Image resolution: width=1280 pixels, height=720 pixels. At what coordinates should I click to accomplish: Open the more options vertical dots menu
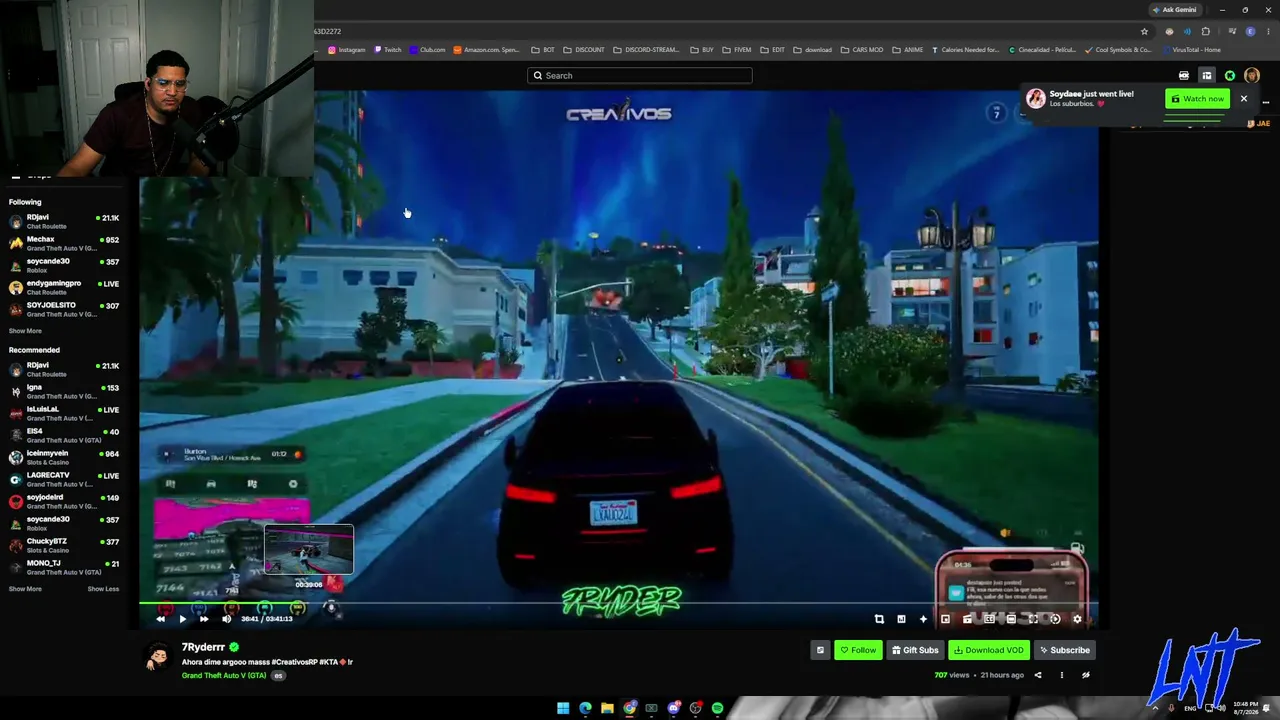point(1061,675)
